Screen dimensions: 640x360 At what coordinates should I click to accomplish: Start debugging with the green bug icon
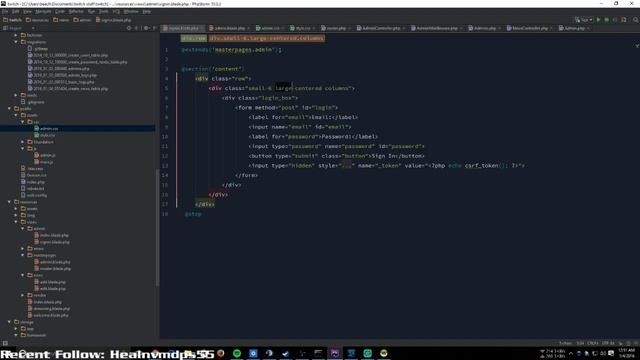pos(607,20)
